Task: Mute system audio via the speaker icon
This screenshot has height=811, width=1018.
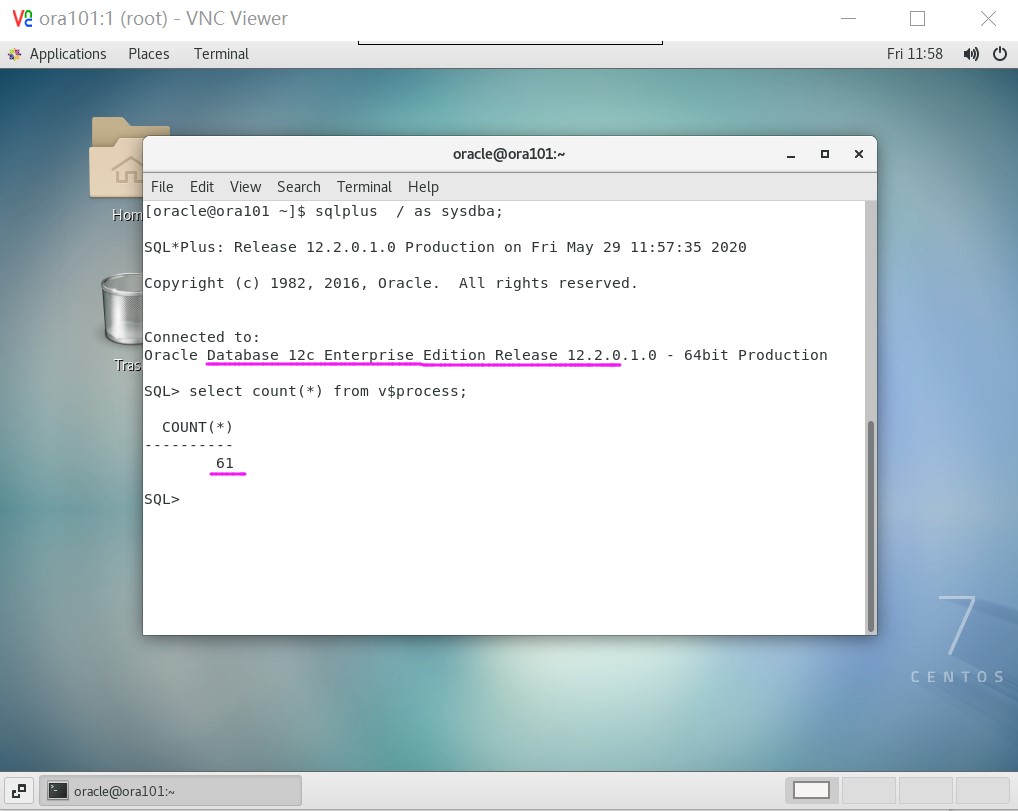Action: pos(971,54)
